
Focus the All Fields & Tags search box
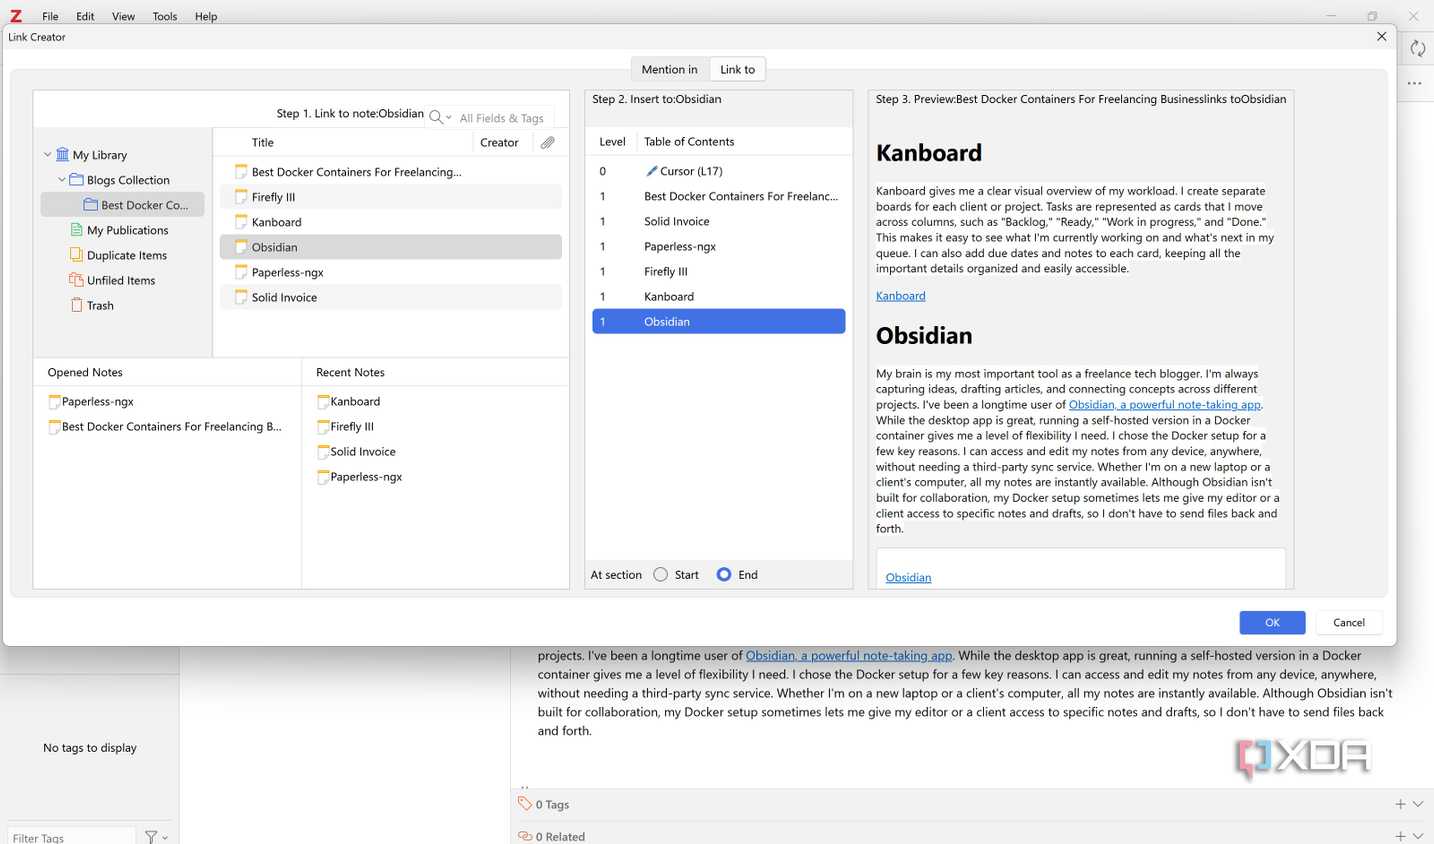tap(502, 118)
